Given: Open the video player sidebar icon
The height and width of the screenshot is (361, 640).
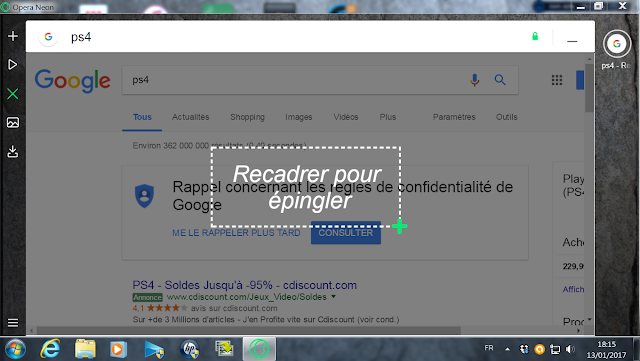Looking at the screenshot, I should coord(13,65).
